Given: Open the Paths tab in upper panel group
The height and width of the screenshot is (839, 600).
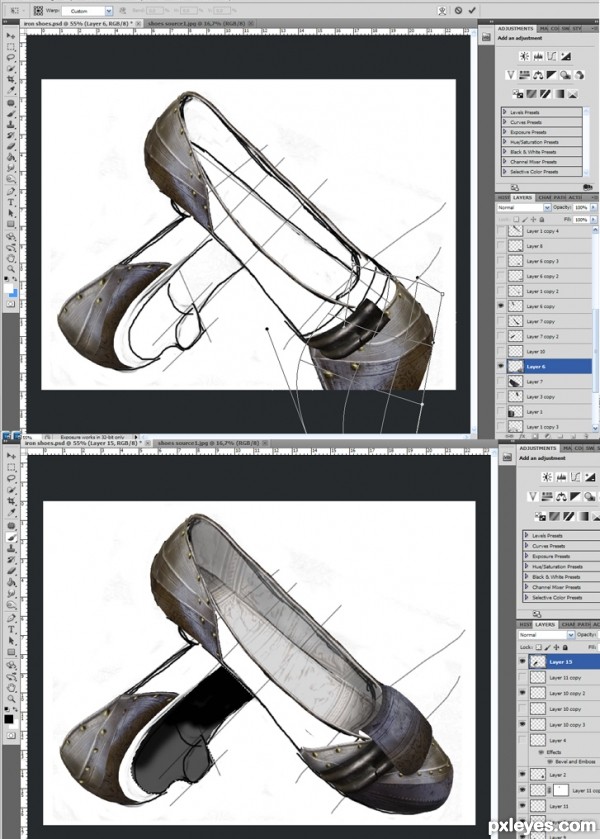Looking at the screenshot, I should tap(559, 197).
